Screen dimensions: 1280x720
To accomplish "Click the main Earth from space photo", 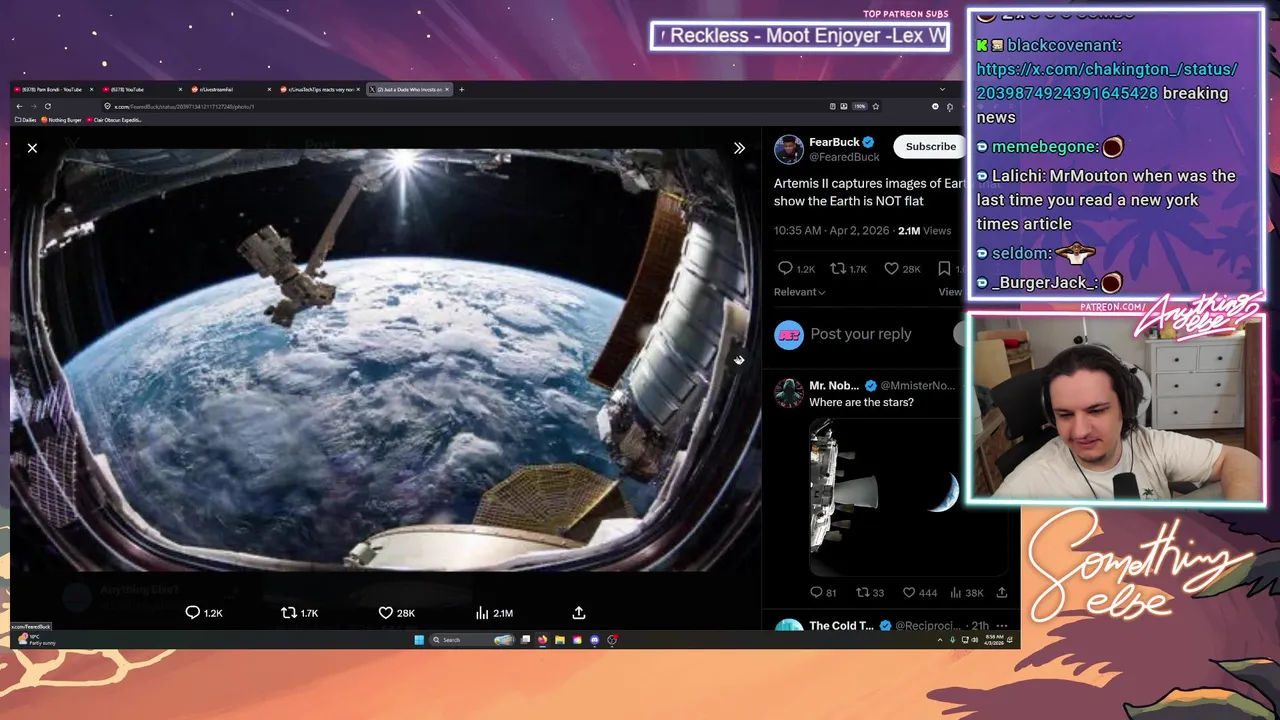I will tap(386, 360).
